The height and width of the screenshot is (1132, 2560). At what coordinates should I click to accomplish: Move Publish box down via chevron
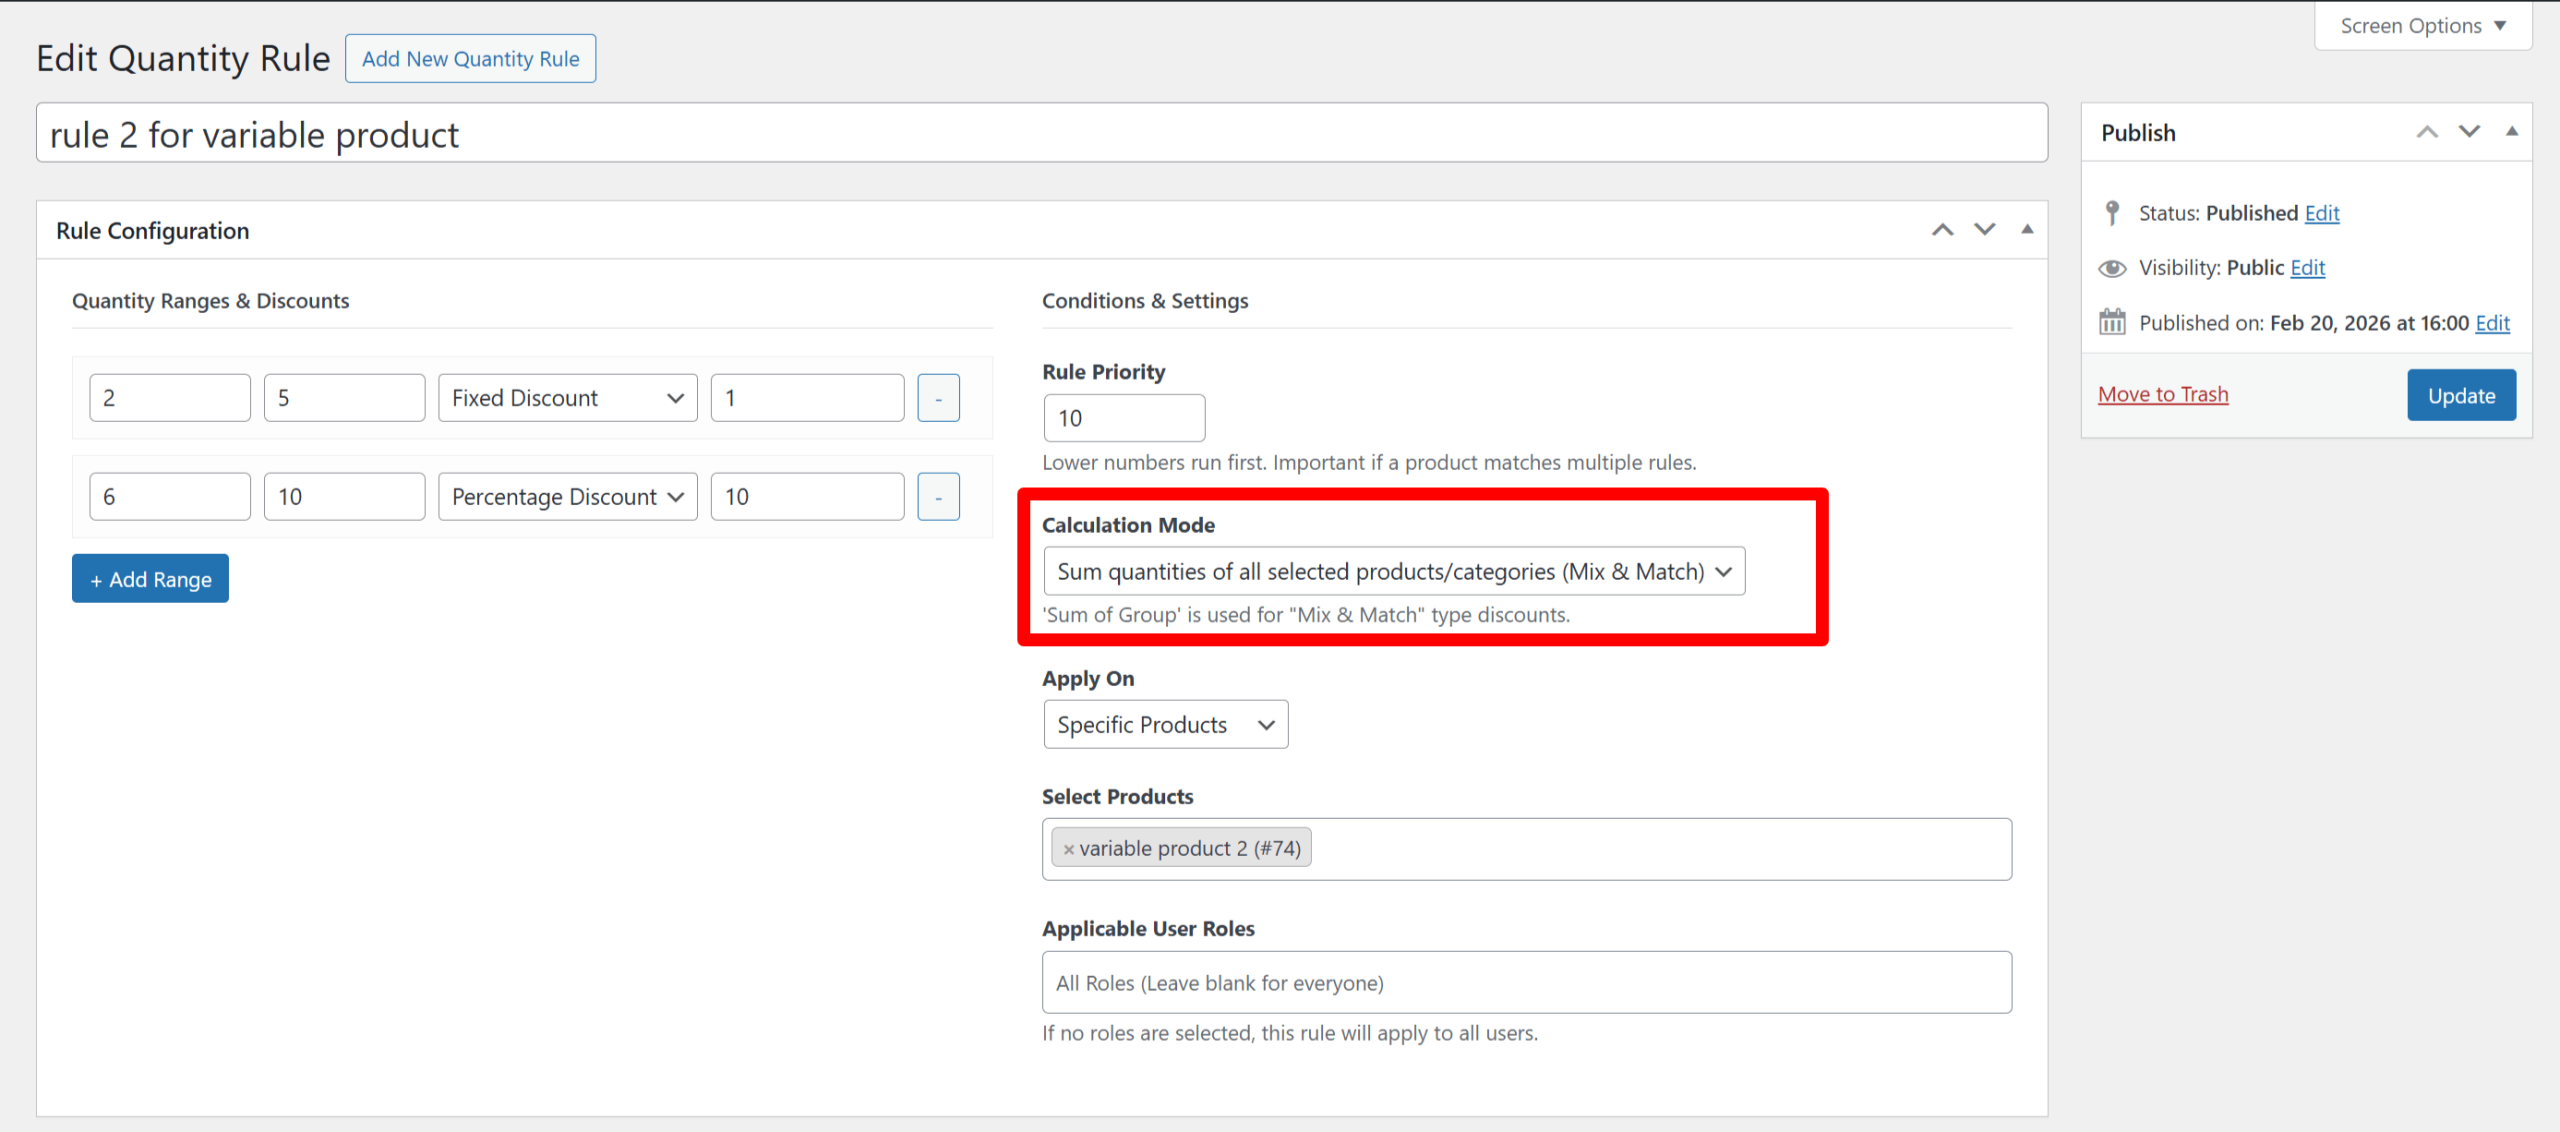[2469, 131]
